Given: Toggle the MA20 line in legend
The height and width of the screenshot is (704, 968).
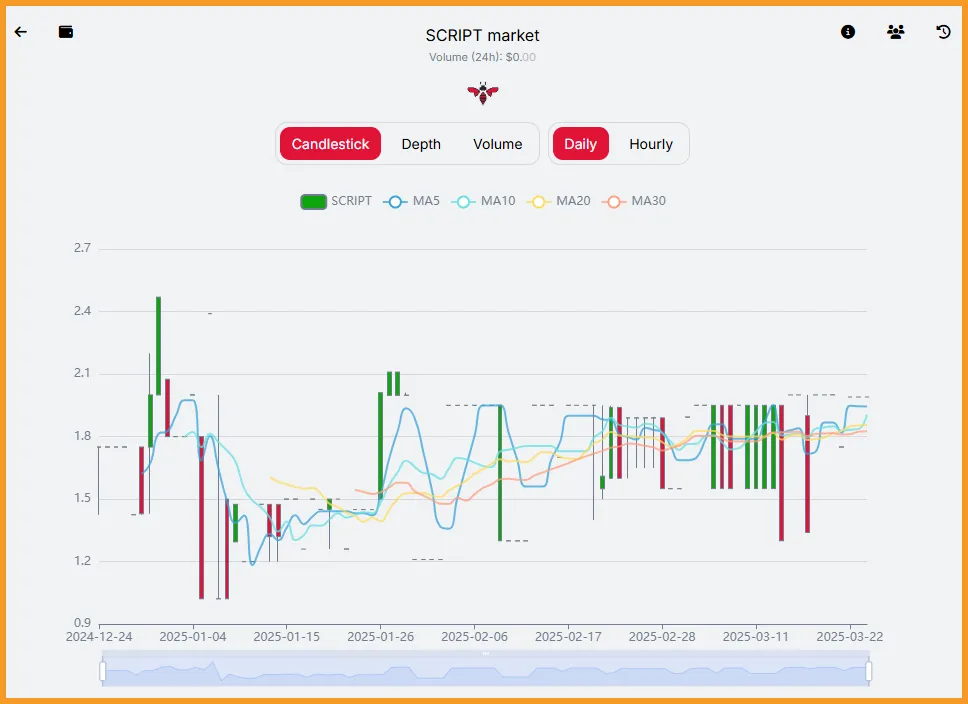Looking at the screenshot, I should tap(559, 201).
